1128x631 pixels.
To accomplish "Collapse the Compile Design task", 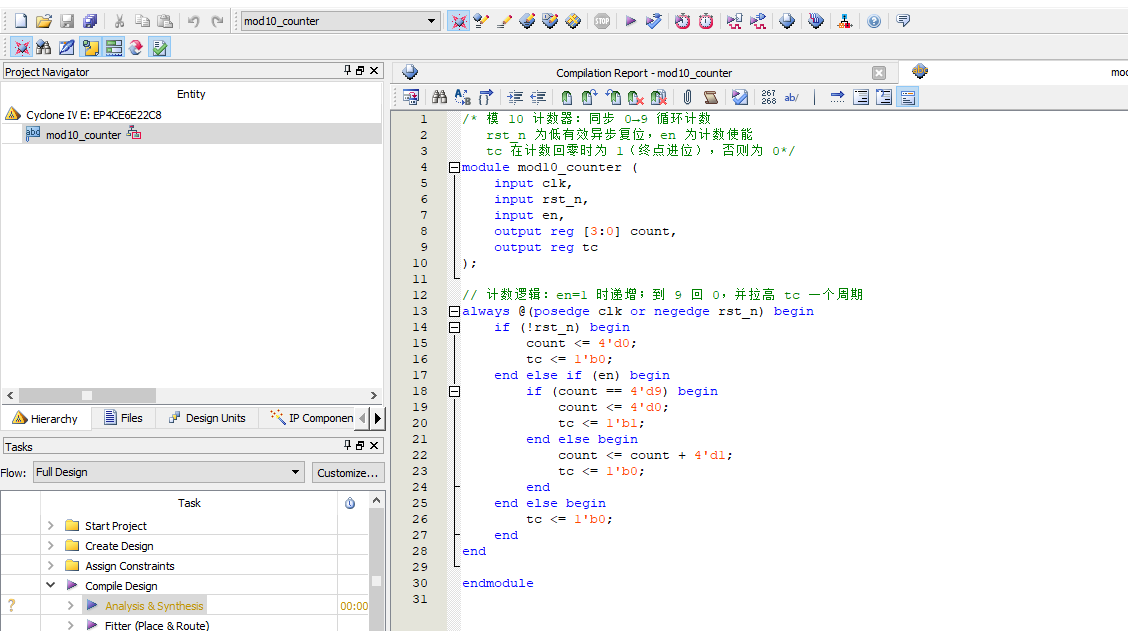I will 50,585.
